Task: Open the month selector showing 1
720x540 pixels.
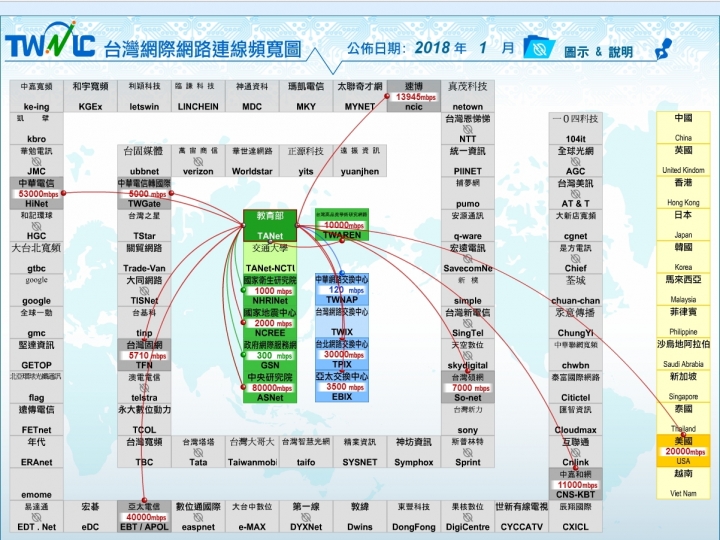Action: coord(483,48)
